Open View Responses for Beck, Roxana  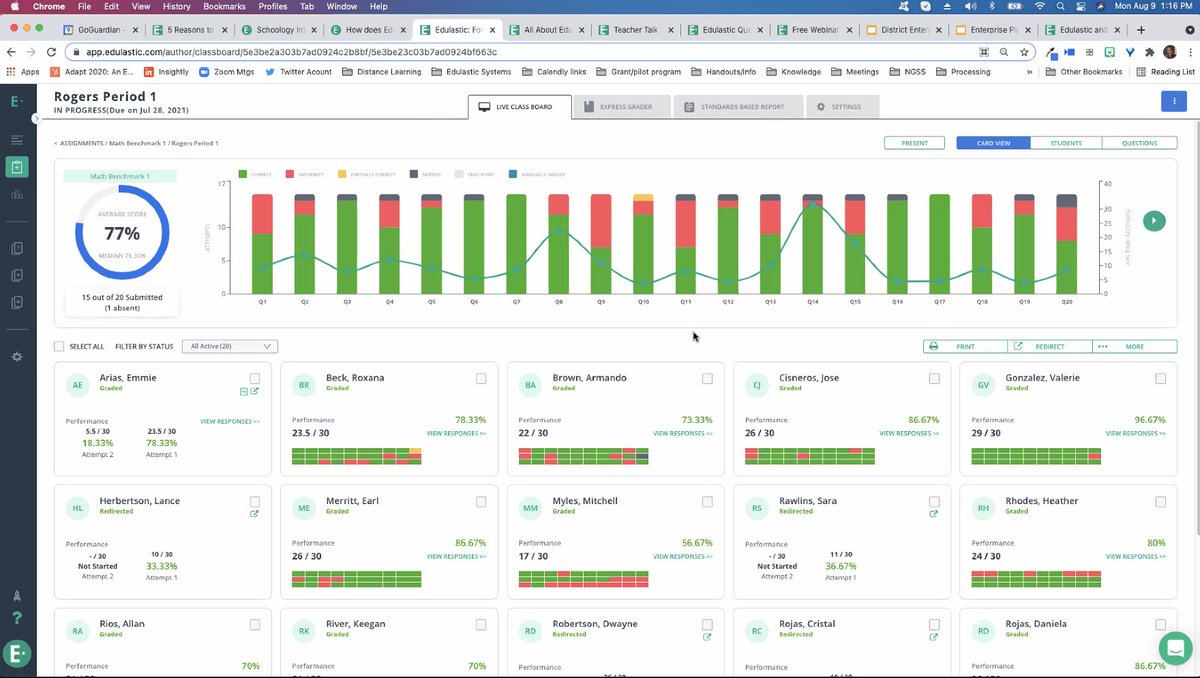(456, 433)
